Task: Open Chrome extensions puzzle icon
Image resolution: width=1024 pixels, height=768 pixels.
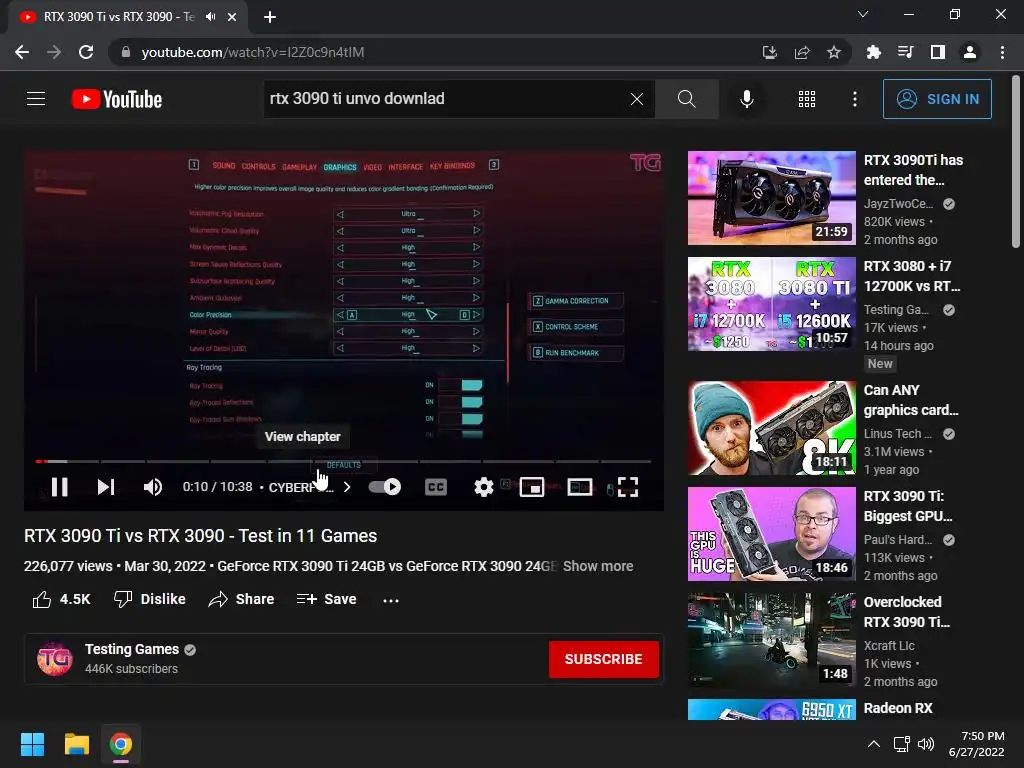Action: pyautogui.click(x=873, y=52)
